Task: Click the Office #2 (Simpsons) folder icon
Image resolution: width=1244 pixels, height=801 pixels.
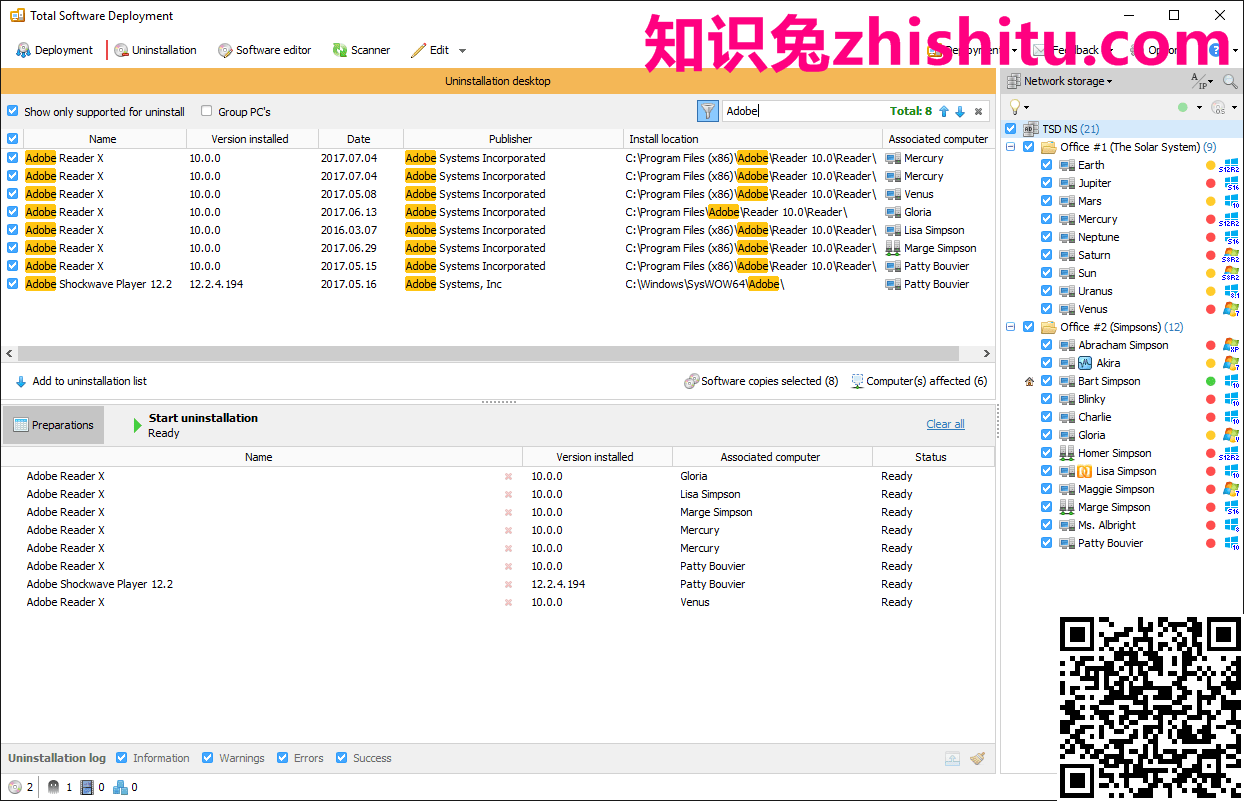Action: coord(1049,327)
